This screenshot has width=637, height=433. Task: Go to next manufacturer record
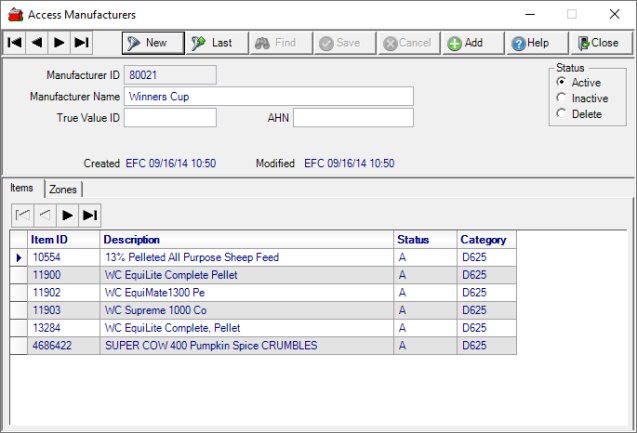point(59,43)
